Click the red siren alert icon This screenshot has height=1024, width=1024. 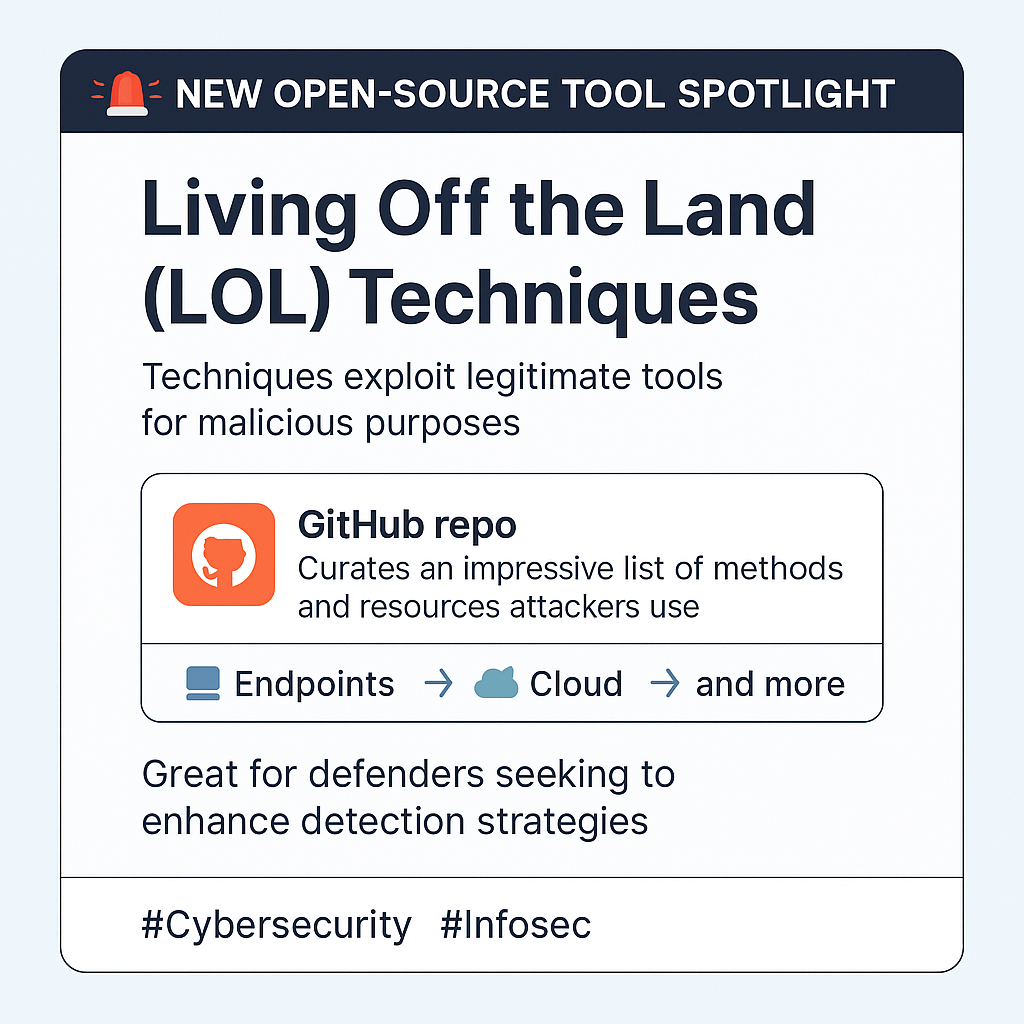tap(127, 93)
